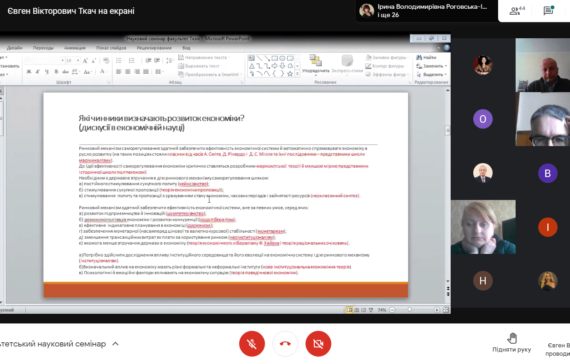This screenshot has width=570, height=364.
Task: Click the Найти find icon in ribbon
Action: pos(426,57)
